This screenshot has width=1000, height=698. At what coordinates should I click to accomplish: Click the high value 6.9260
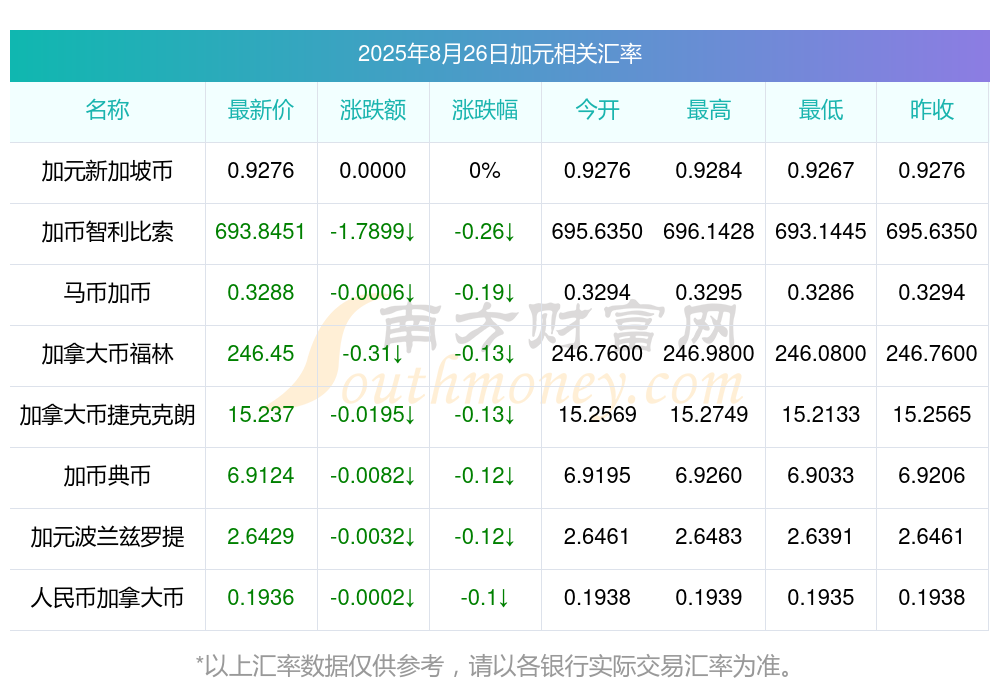(x=709, y=476)
